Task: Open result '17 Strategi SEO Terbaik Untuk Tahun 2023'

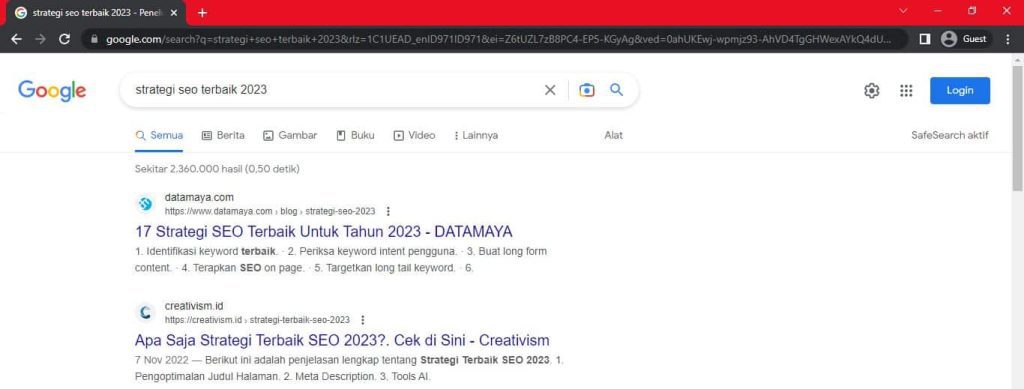Action: pyautogui.click(x=324, y=232)
